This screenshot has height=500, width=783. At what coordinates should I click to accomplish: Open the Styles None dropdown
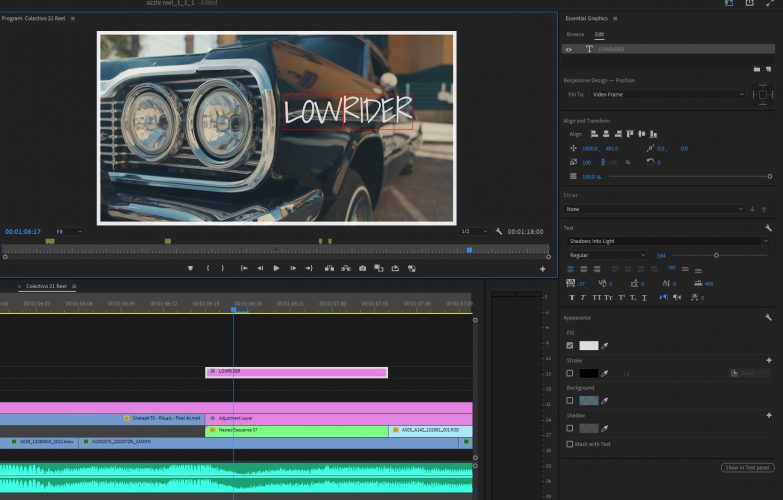pos(654,209)
